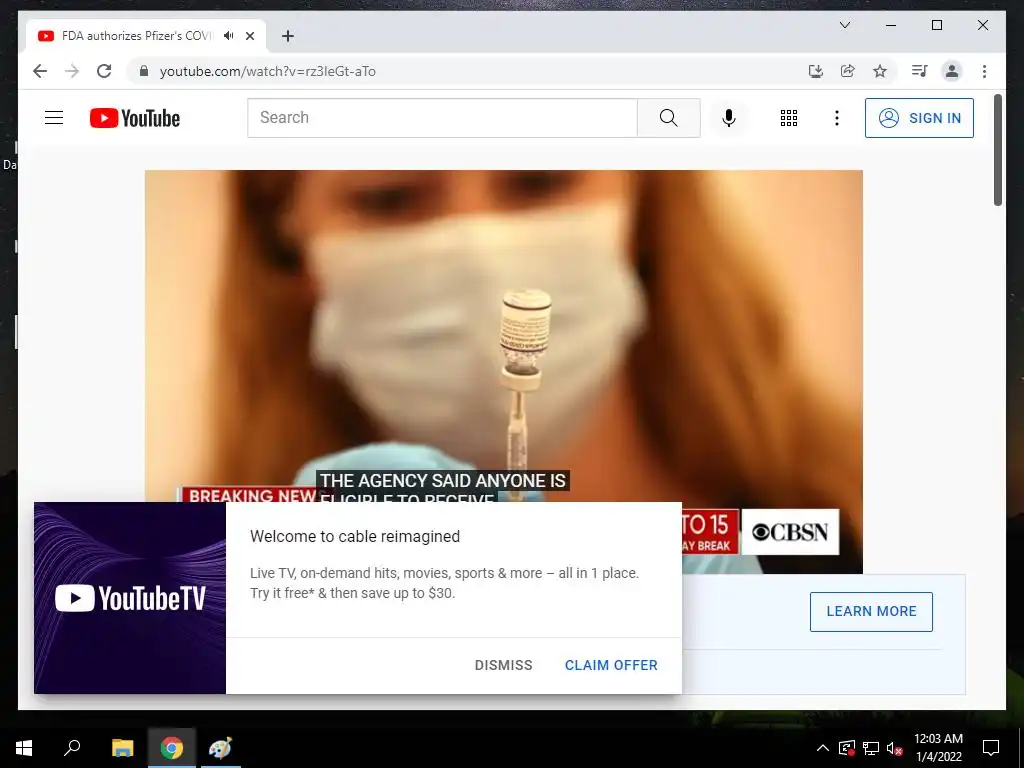Click the YouTubeTV promo banner image

pyautogui.click(x=130, y=598)
